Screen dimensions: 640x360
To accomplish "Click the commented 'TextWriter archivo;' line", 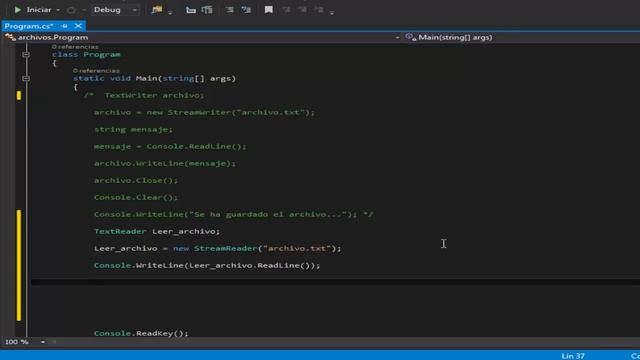I will [x=144, y=95].
